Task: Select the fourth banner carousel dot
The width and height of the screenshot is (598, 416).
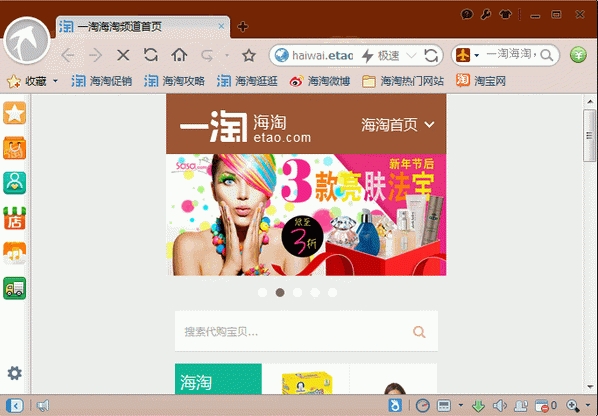Action: pos(315,292)
